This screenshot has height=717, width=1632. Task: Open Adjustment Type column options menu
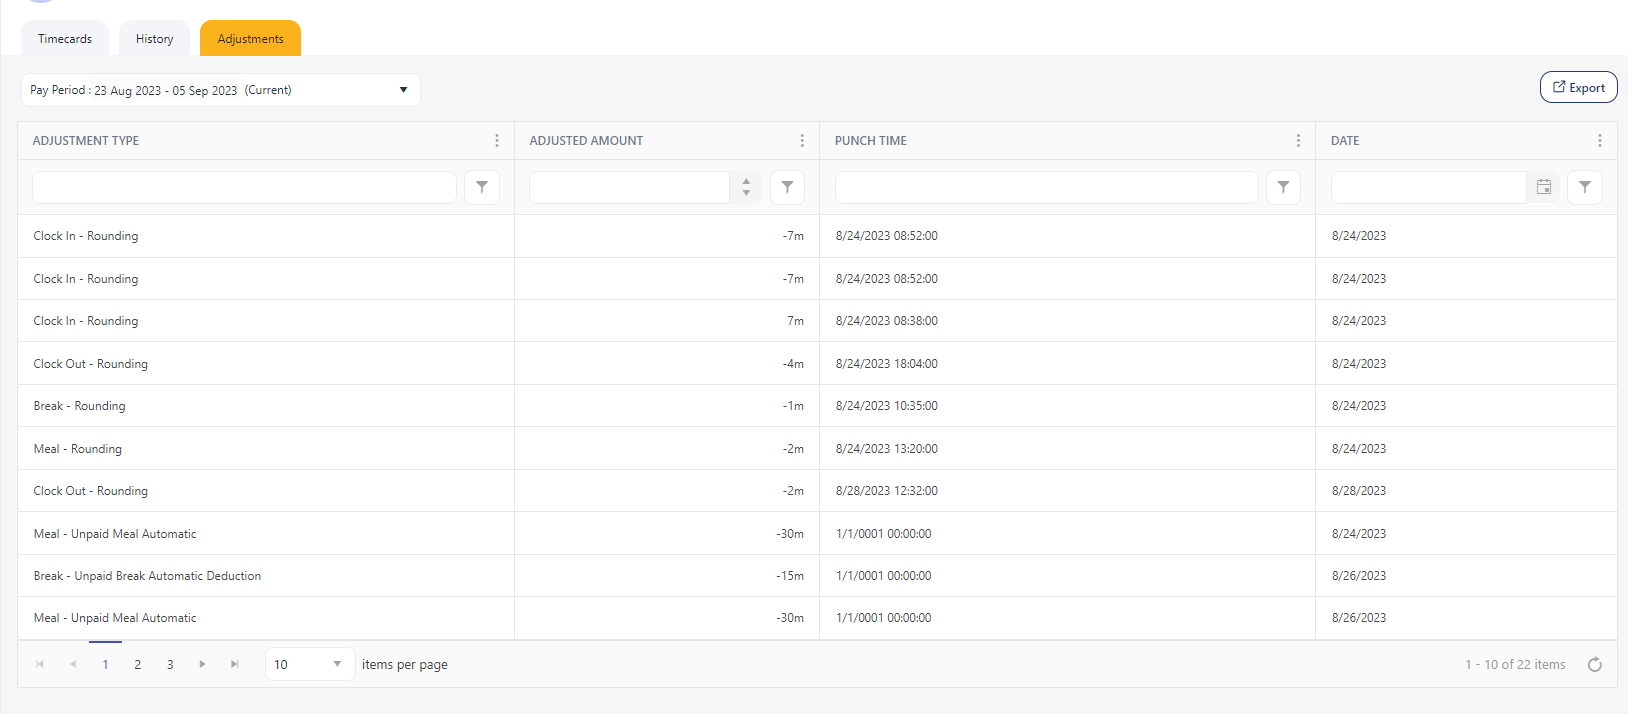pyautogui.click(x=497, y=141)
